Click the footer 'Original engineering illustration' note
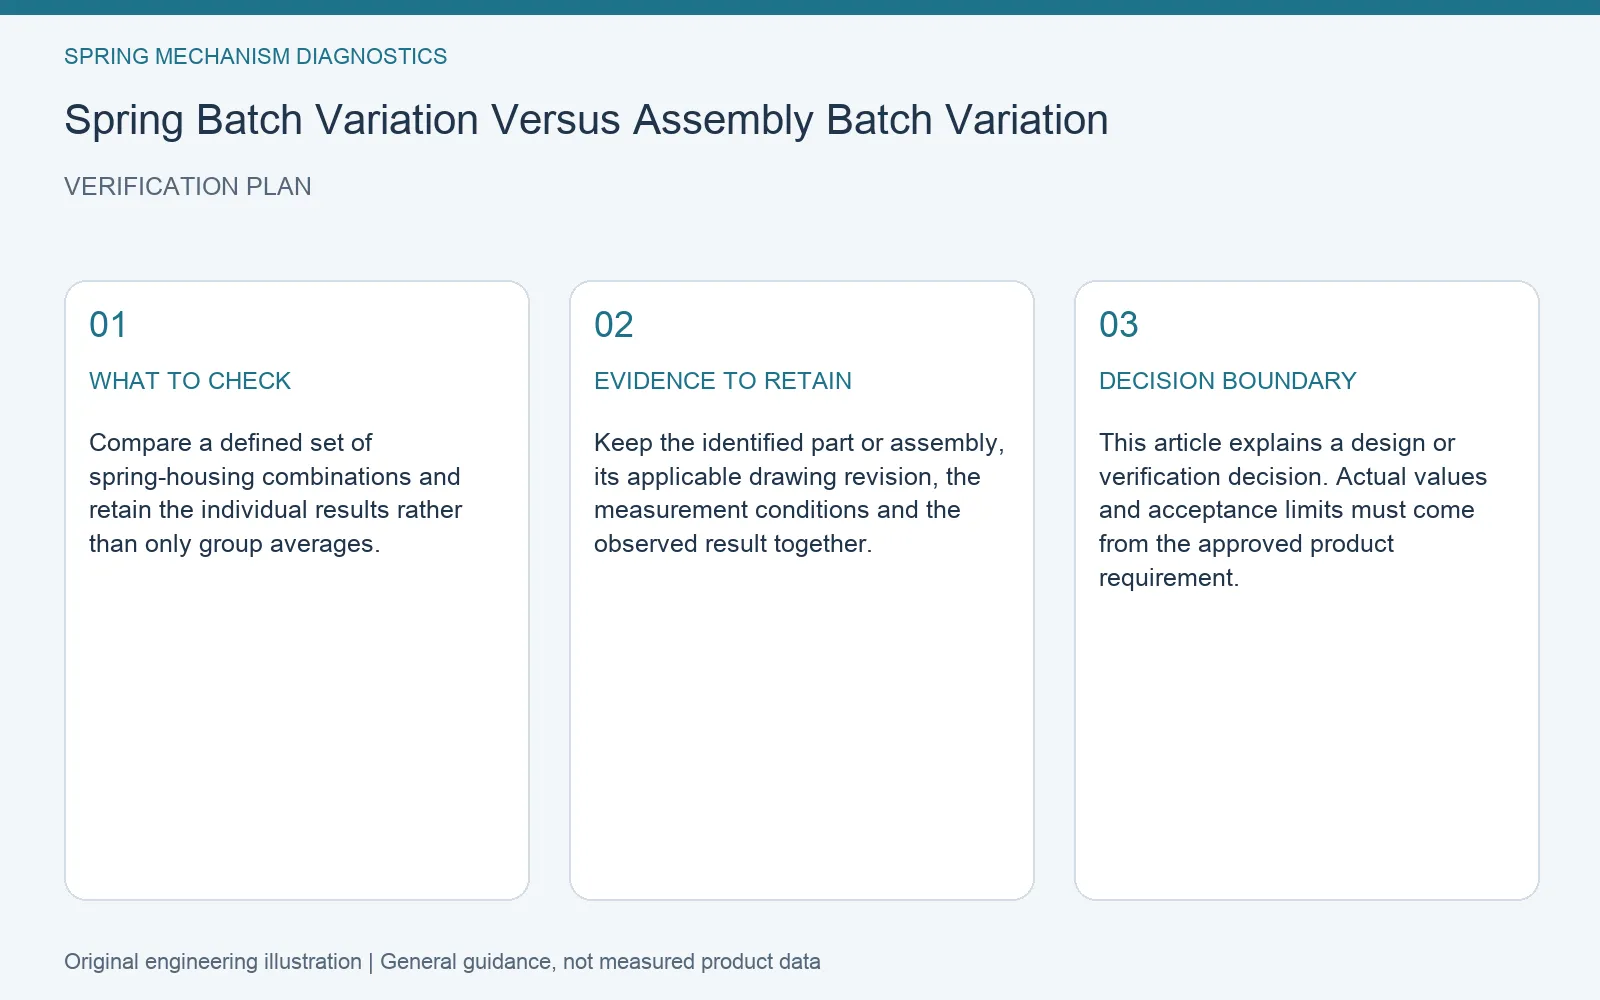The image size is (1600, 1000). (x=442, y=962)
